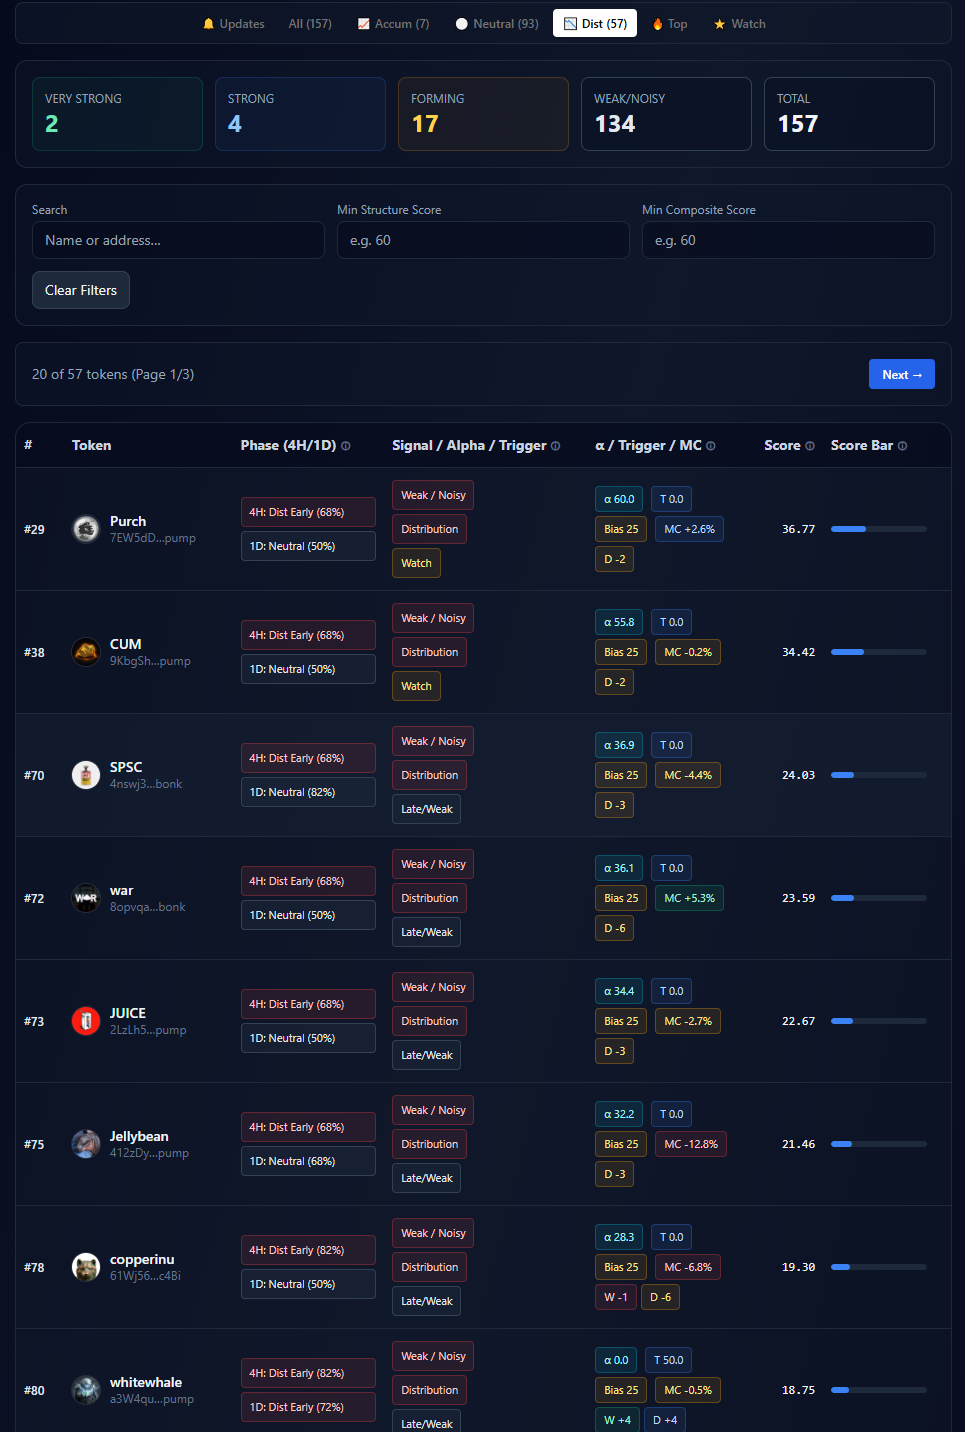Open the CUM token name
Screen dimensions: 965x1432
pyautogui.click(x=126, y=644)
